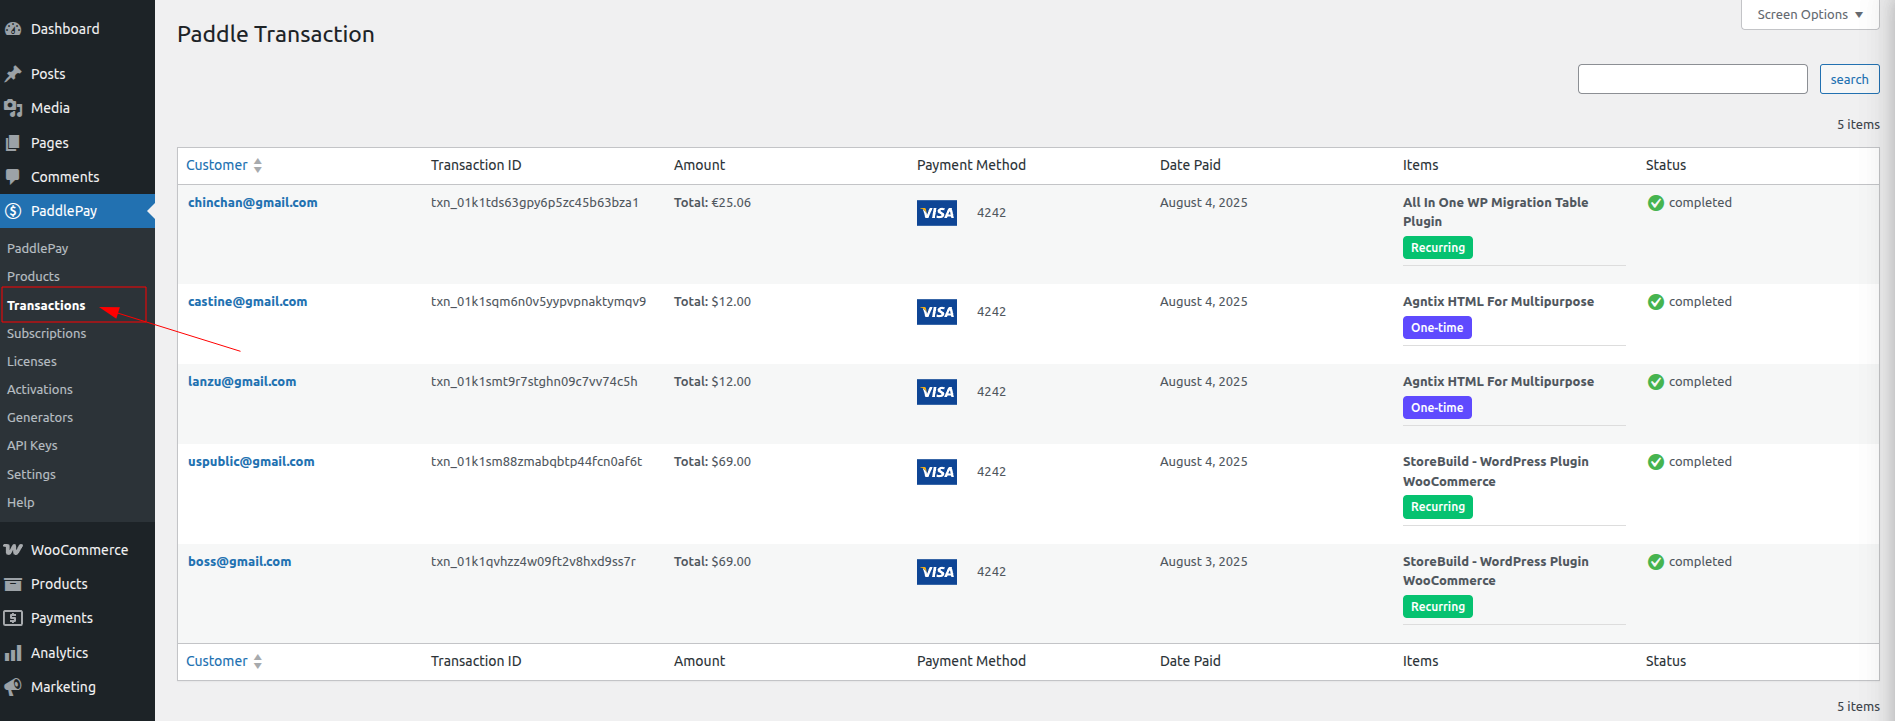Sort by Customer using header sort arrows

pos(258,166)
